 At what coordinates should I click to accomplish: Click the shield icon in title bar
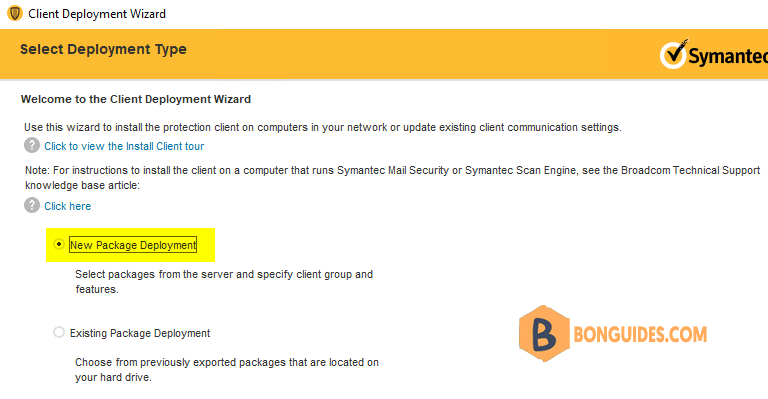(15, 13)
